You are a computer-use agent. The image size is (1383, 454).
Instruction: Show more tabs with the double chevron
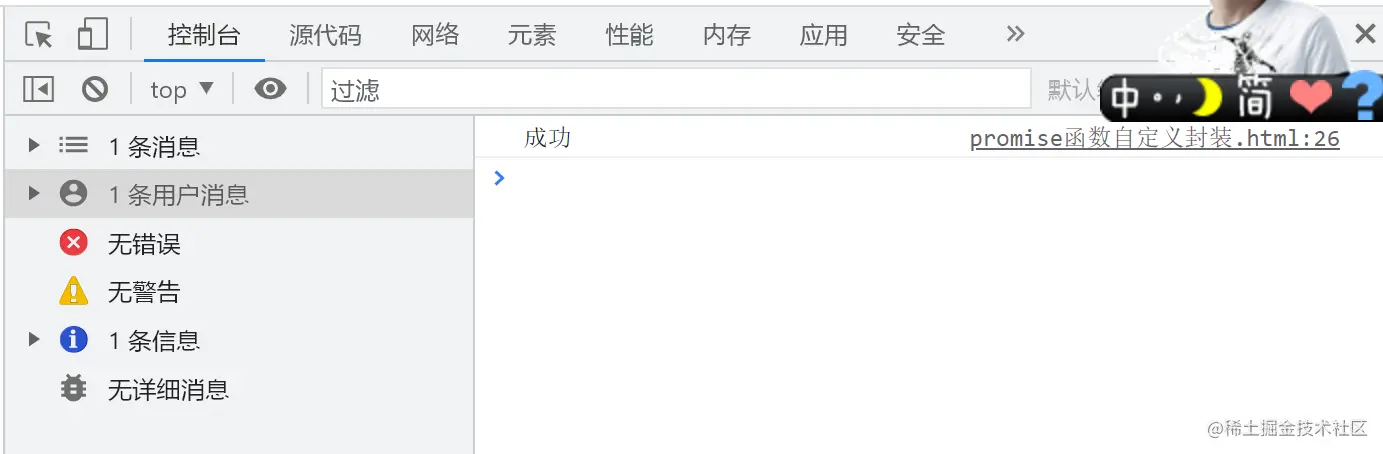point(1016,35)
